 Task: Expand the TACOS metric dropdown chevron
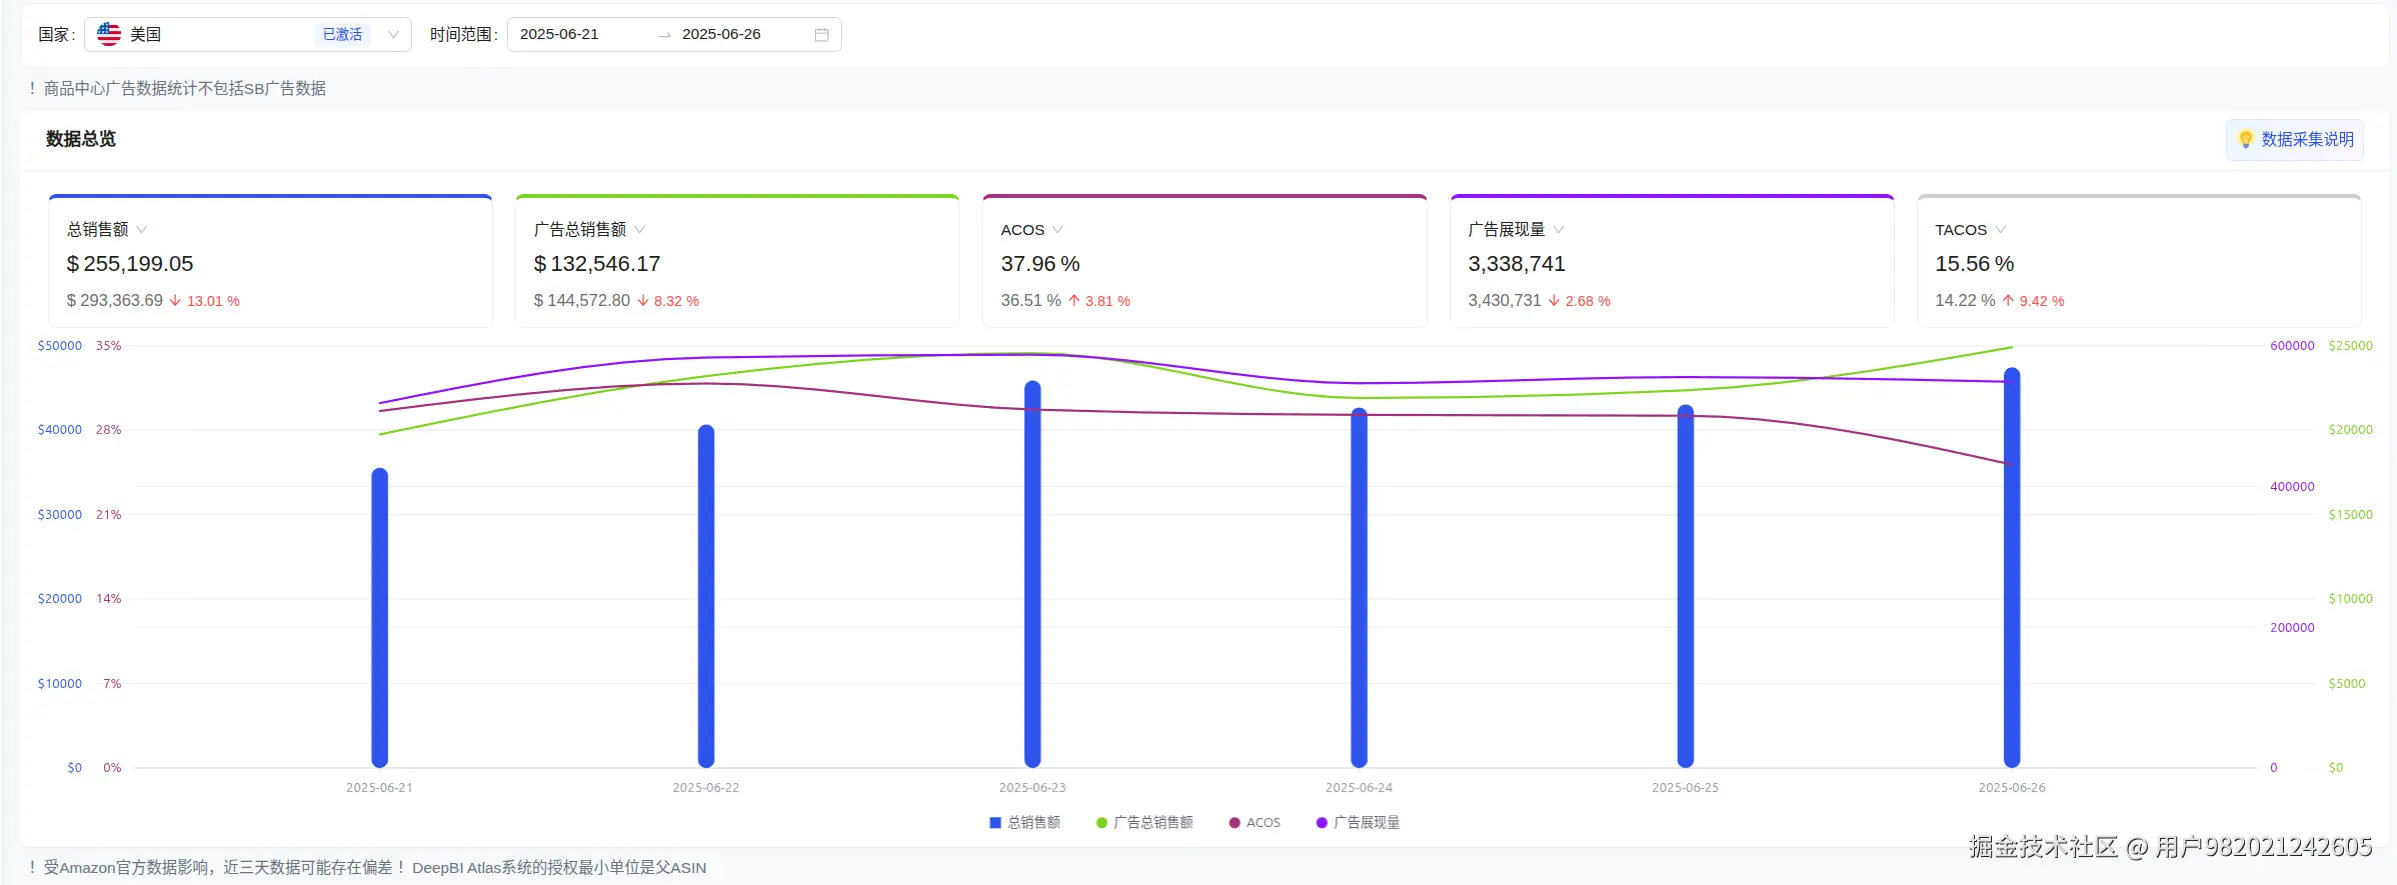[2001, 229]
